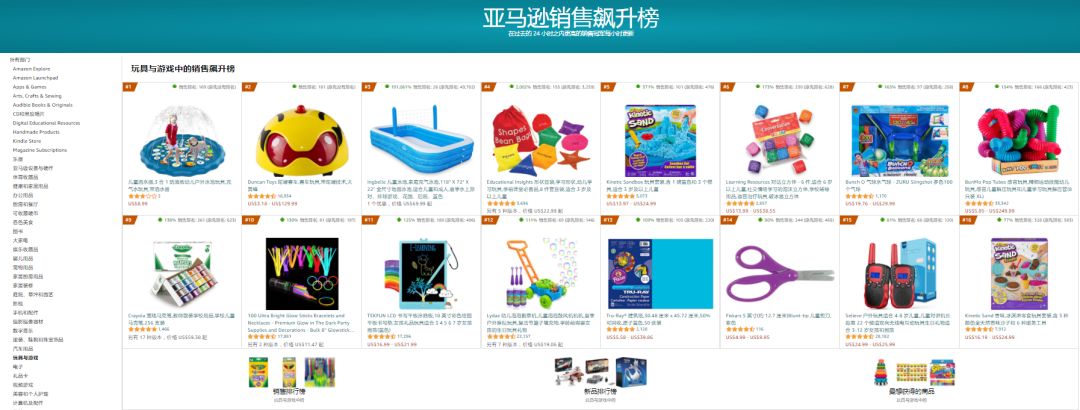Select Kindle Store in the department list

click(26, 141)
